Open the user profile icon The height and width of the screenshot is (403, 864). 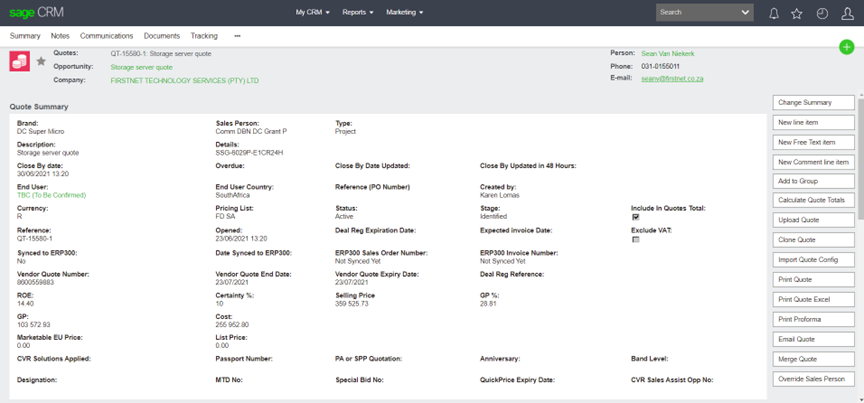point(847,13)
